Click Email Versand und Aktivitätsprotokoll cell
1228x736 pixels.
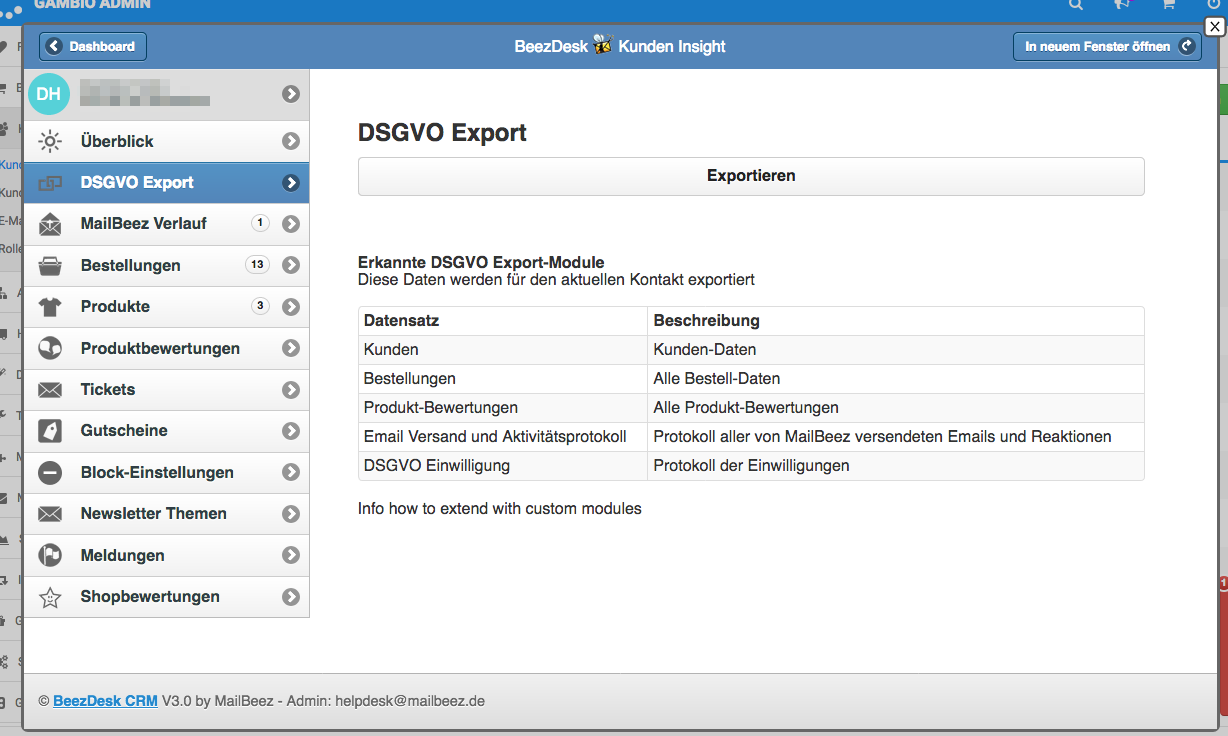pos(503,437)
